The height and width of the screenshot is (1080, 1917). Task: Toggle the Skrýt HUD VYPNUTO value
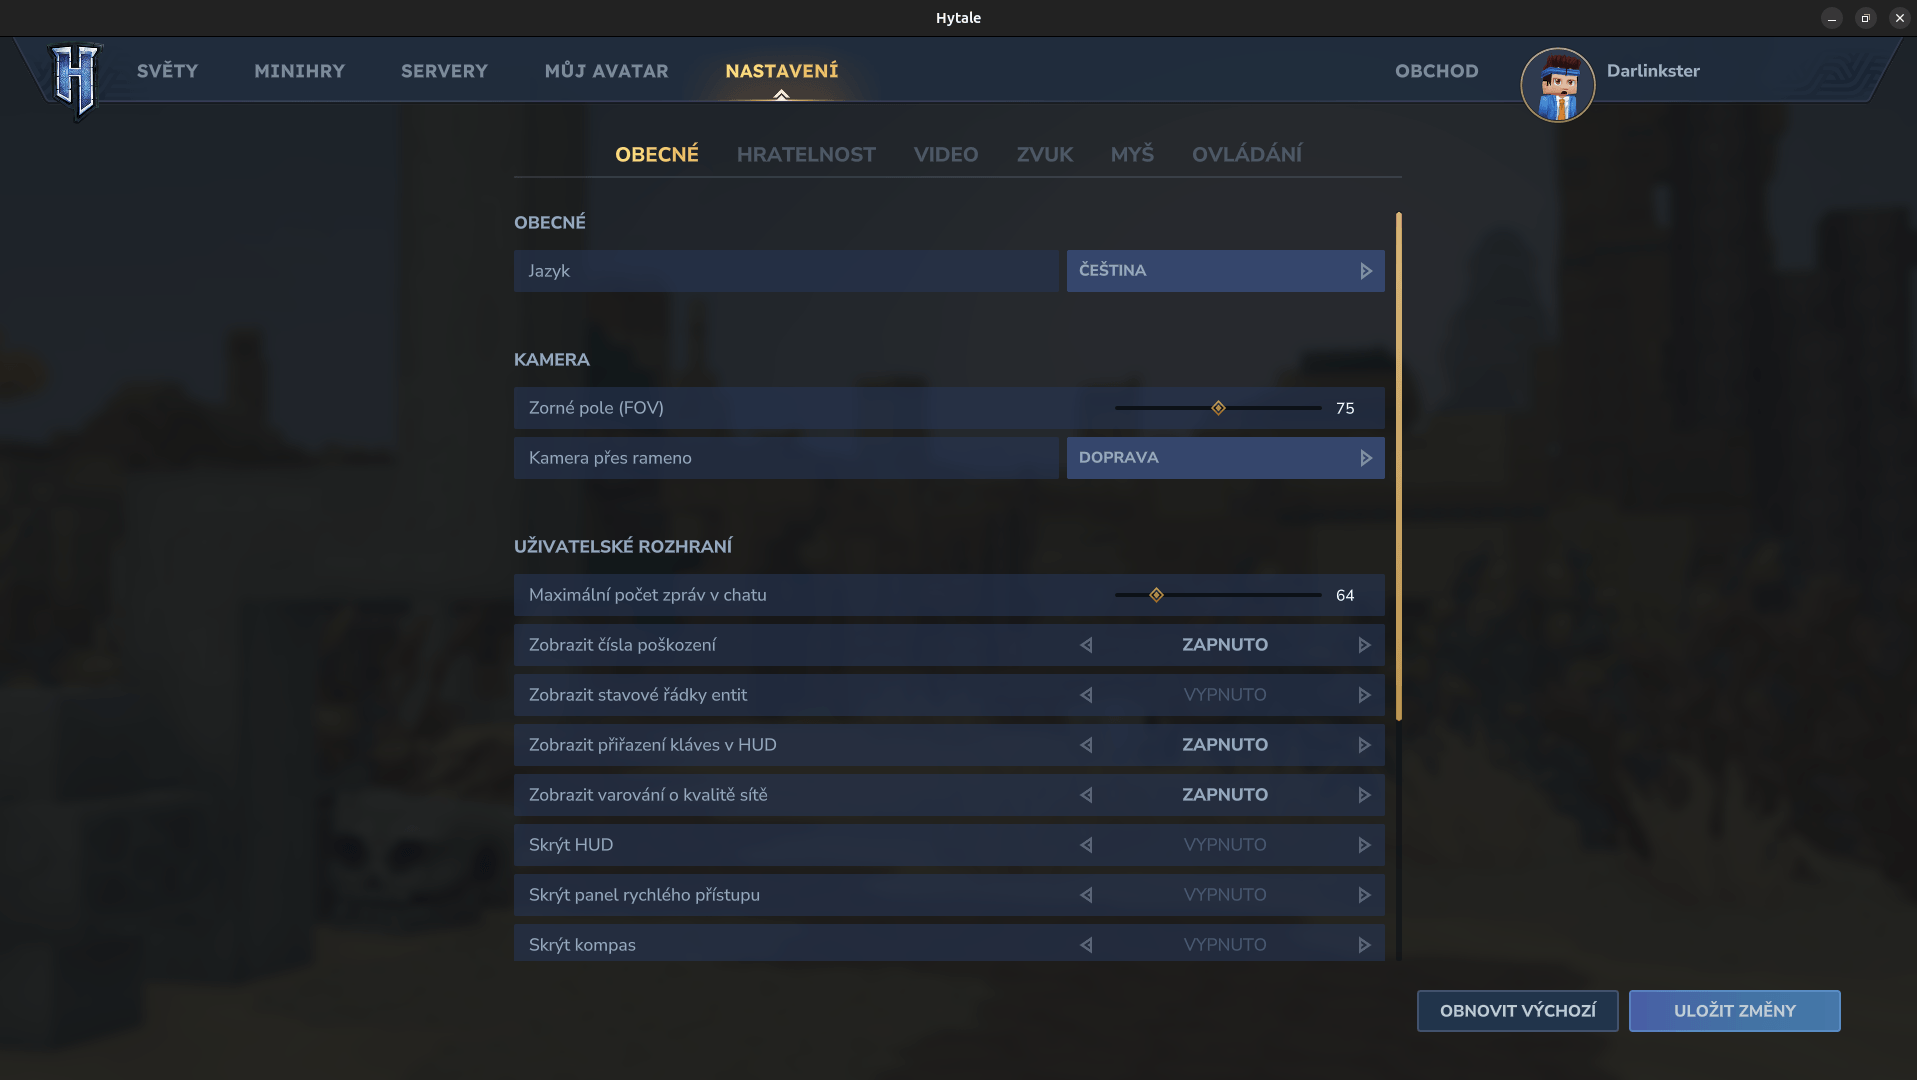pyautogui.click(x=1224, y=845)
